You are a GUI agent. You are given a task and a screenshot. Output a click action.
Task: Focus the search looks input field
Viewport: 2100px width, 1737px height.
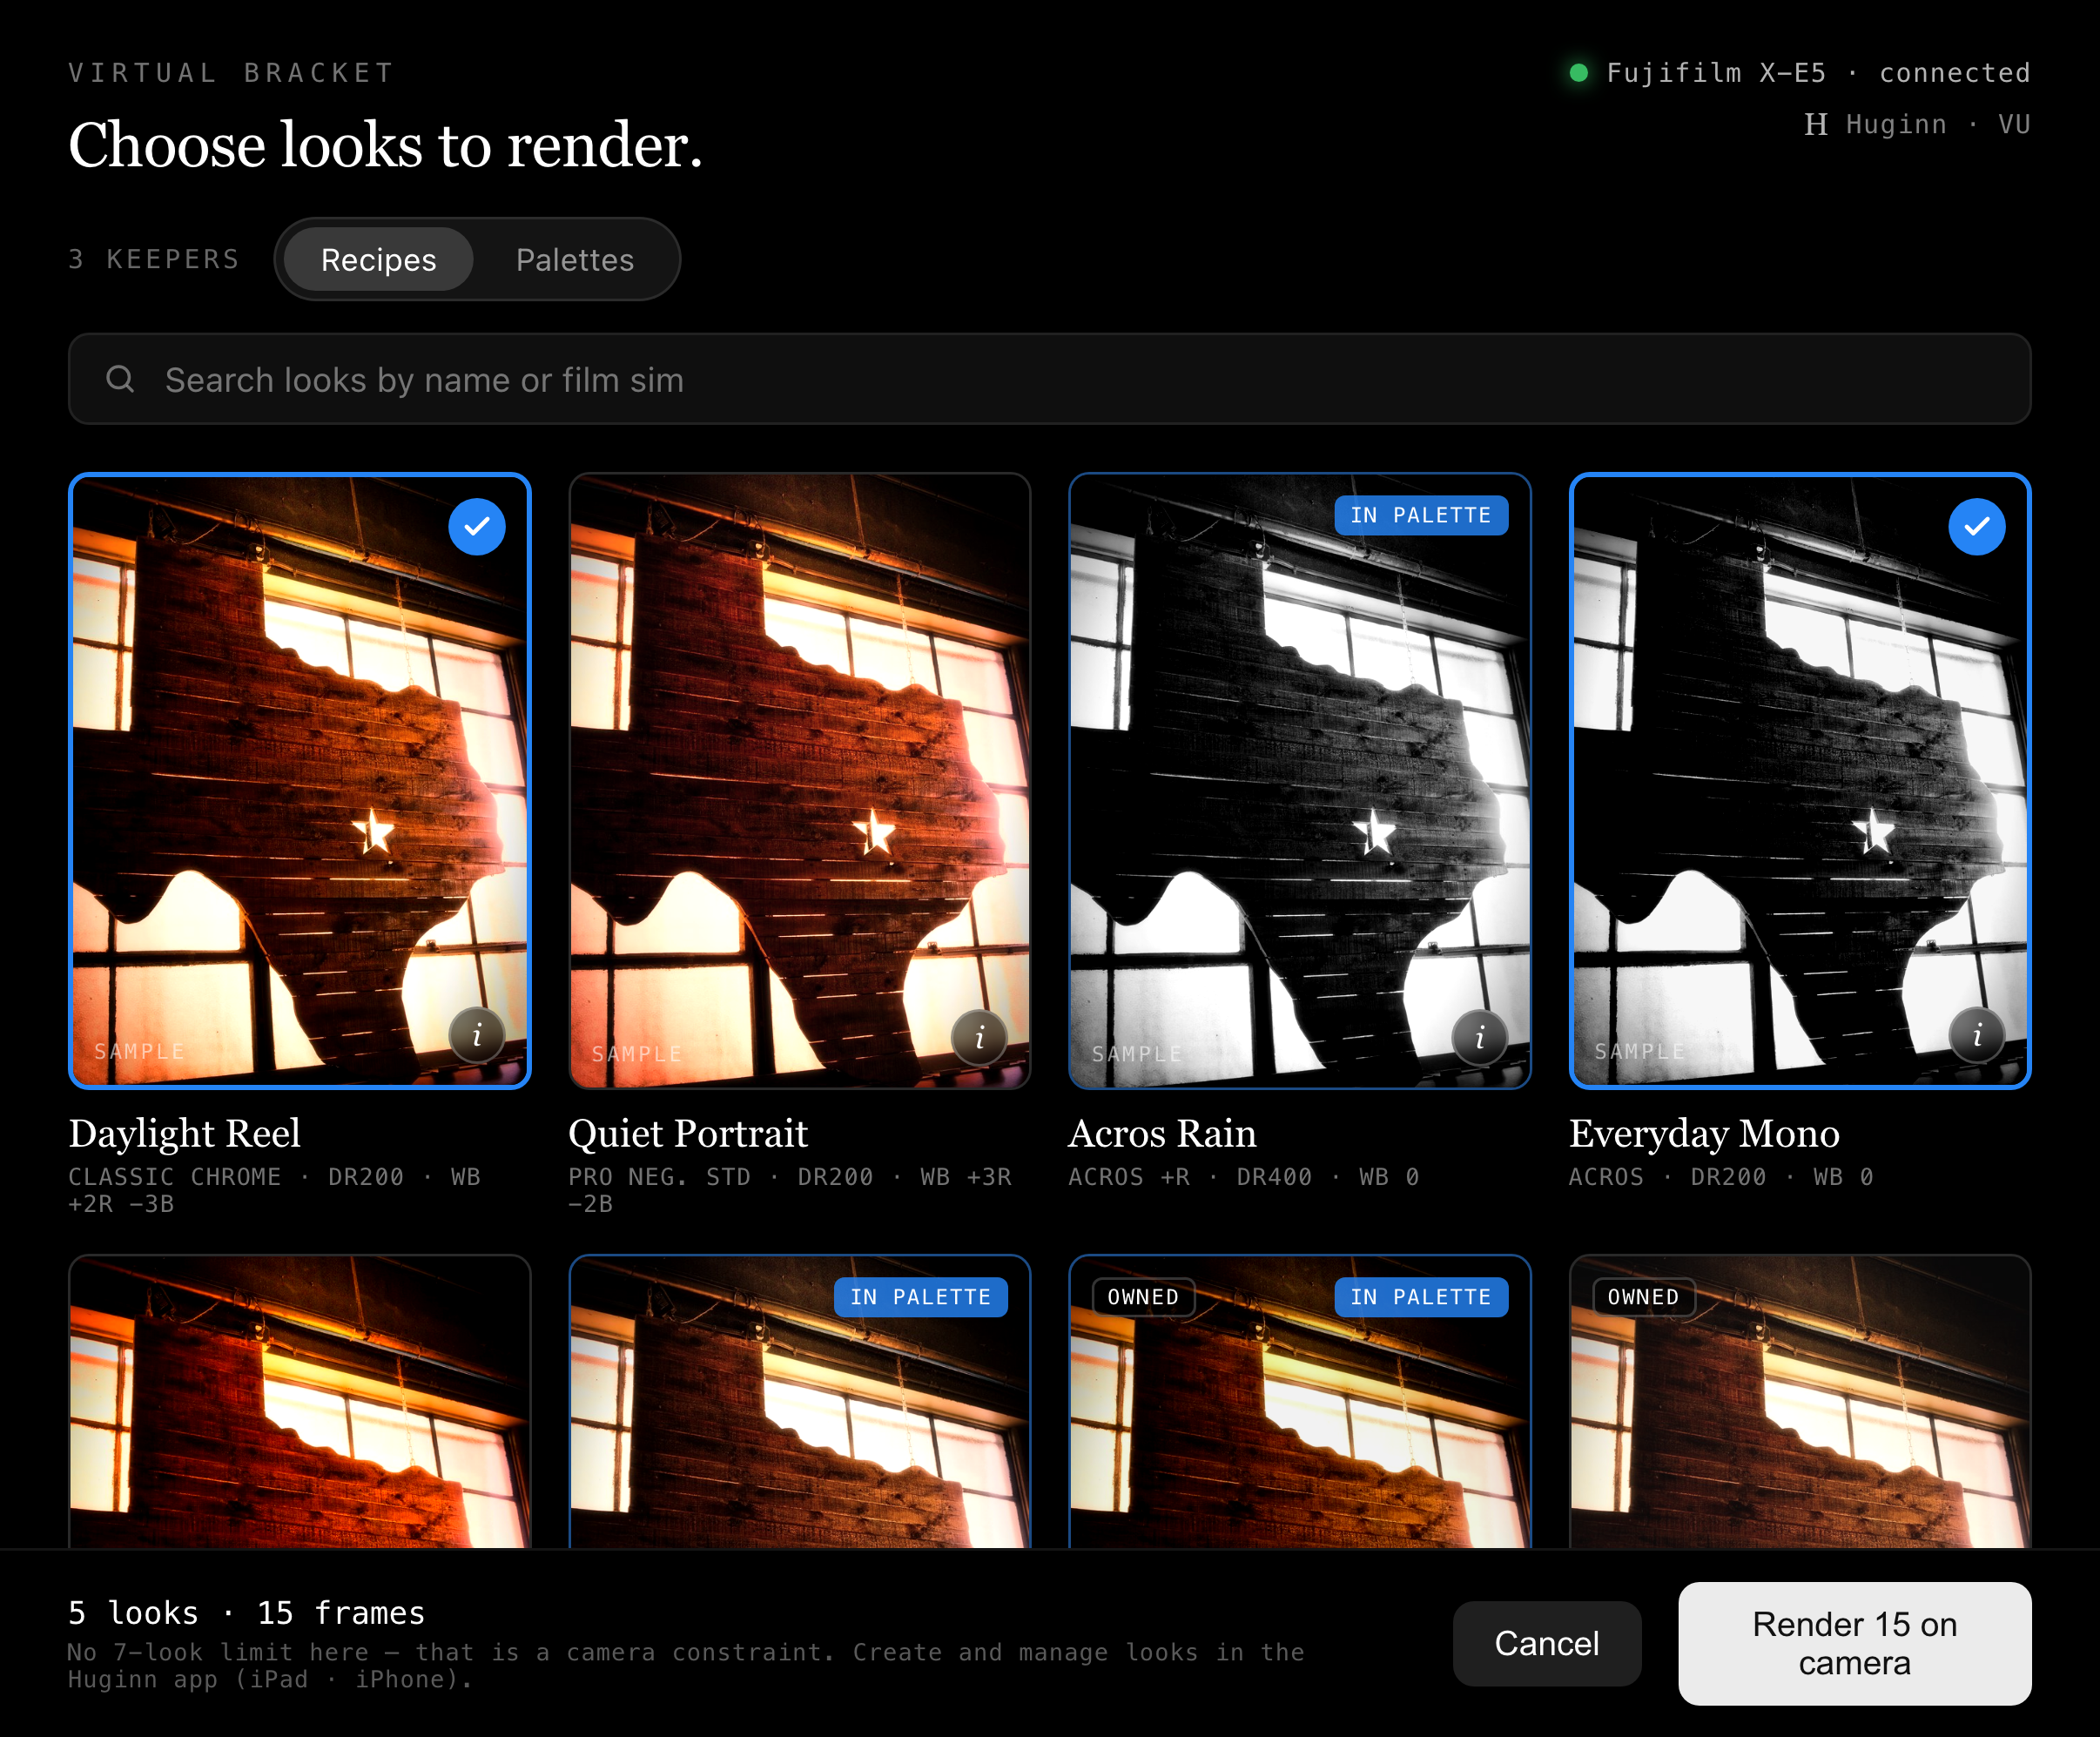click(1050, 379)
